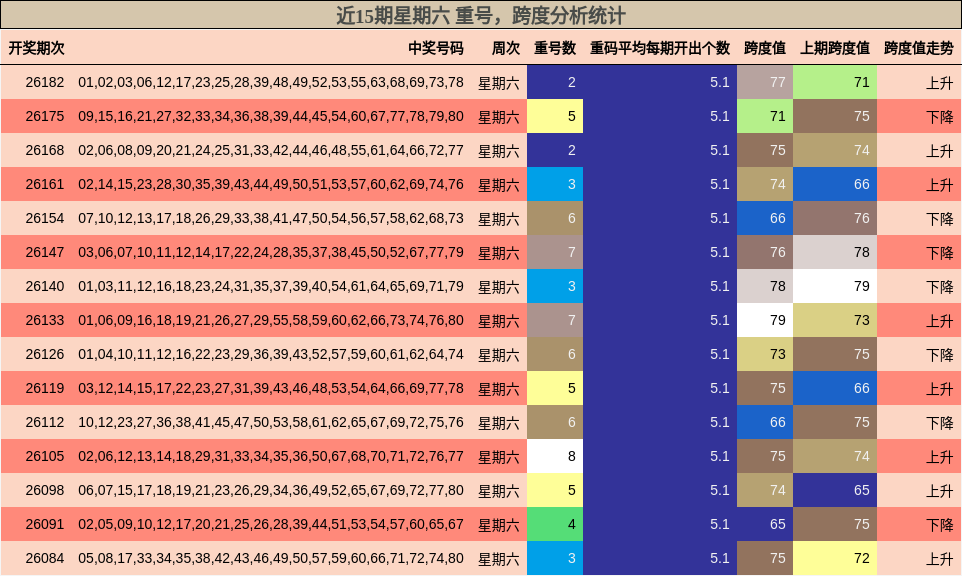Image resolution: width=962 pixels, height=576 pixels.
Task: Click winning numbers starting 06,07,15,17
Action: 271,490
